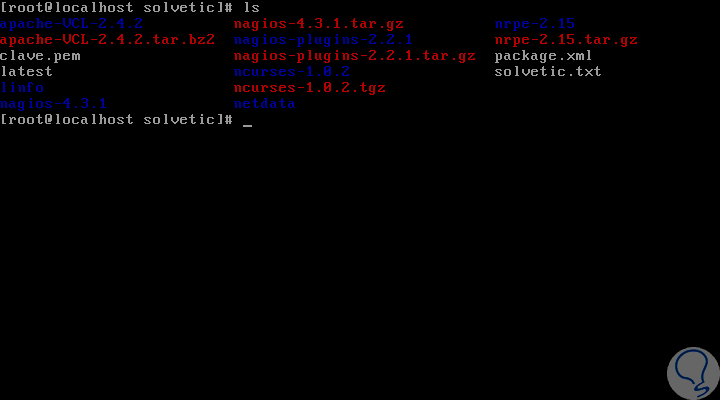
Task: Click the ncurses-1.0.2.tgz archive entry
Action: pyautogui.click(x=309, y=88)
